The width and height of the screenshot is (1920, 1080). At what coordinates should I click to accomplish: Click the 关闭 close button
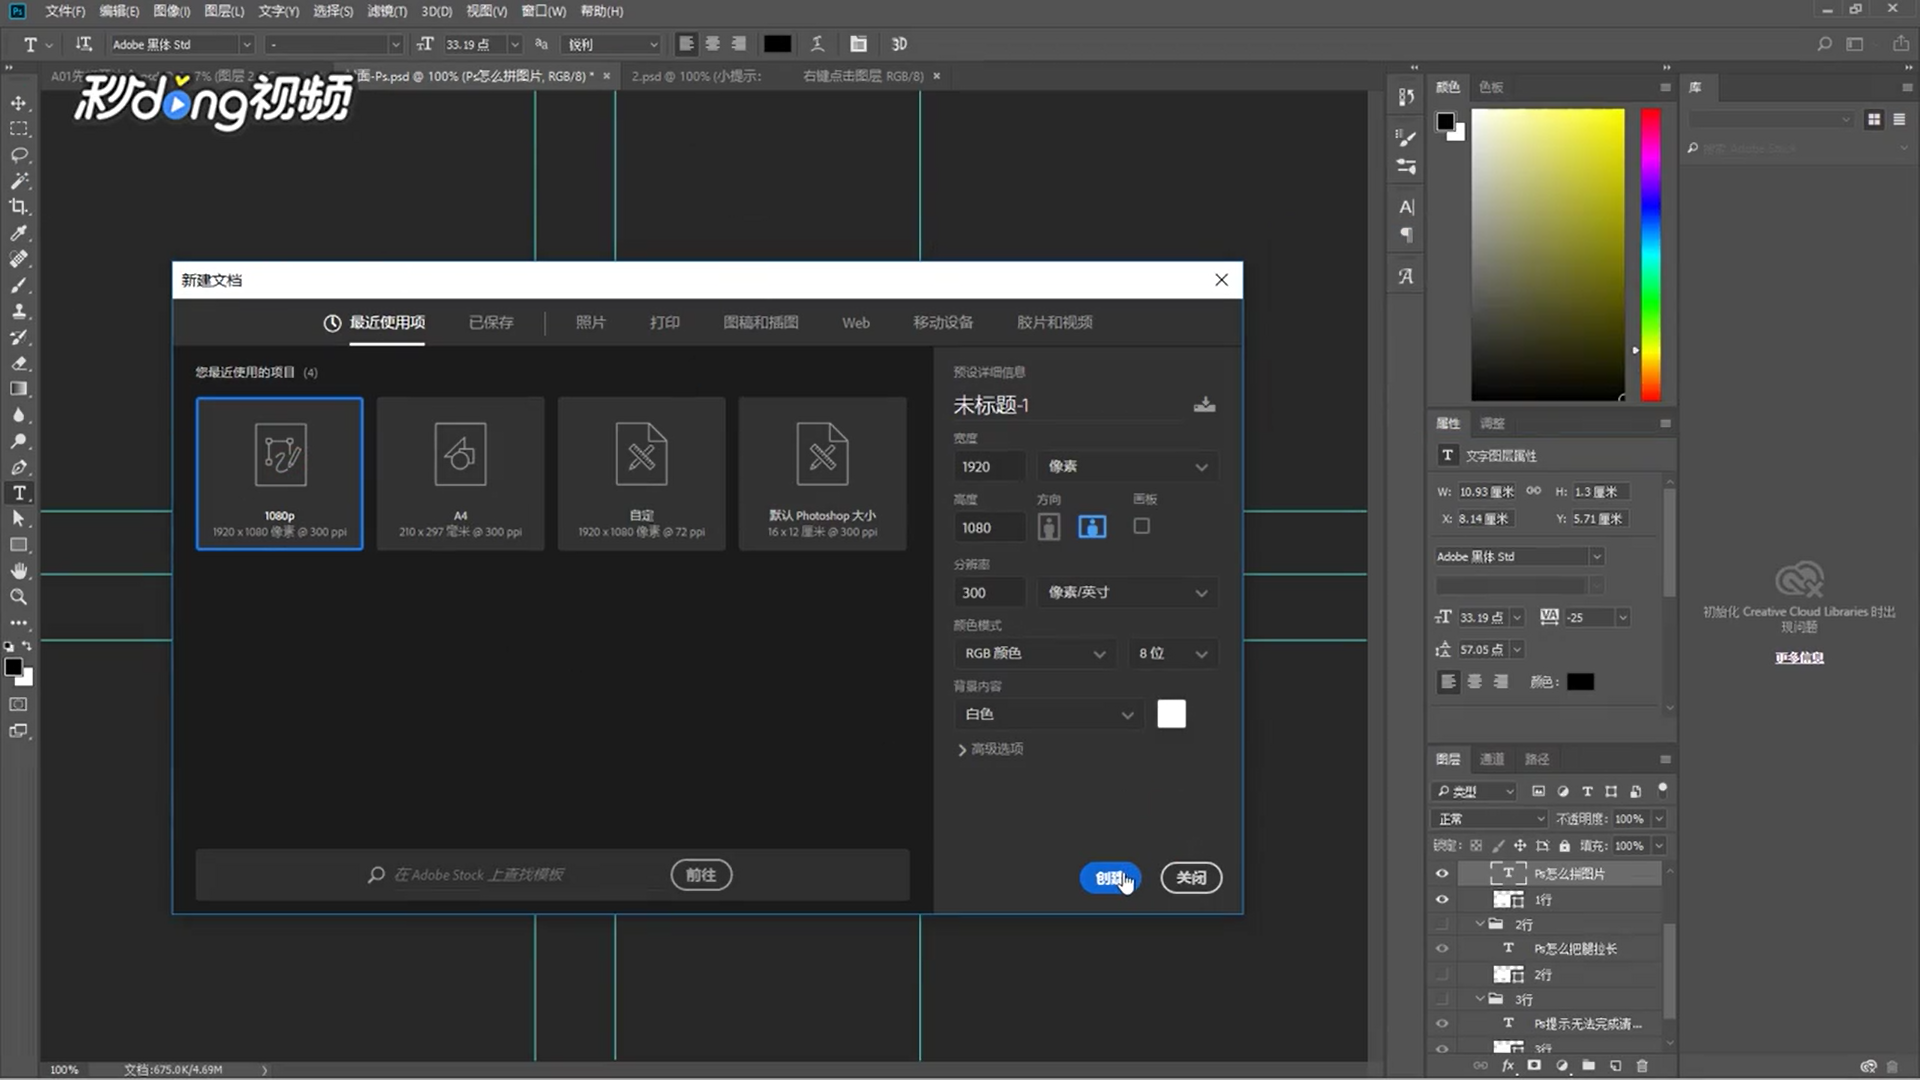coord(1190,878)
